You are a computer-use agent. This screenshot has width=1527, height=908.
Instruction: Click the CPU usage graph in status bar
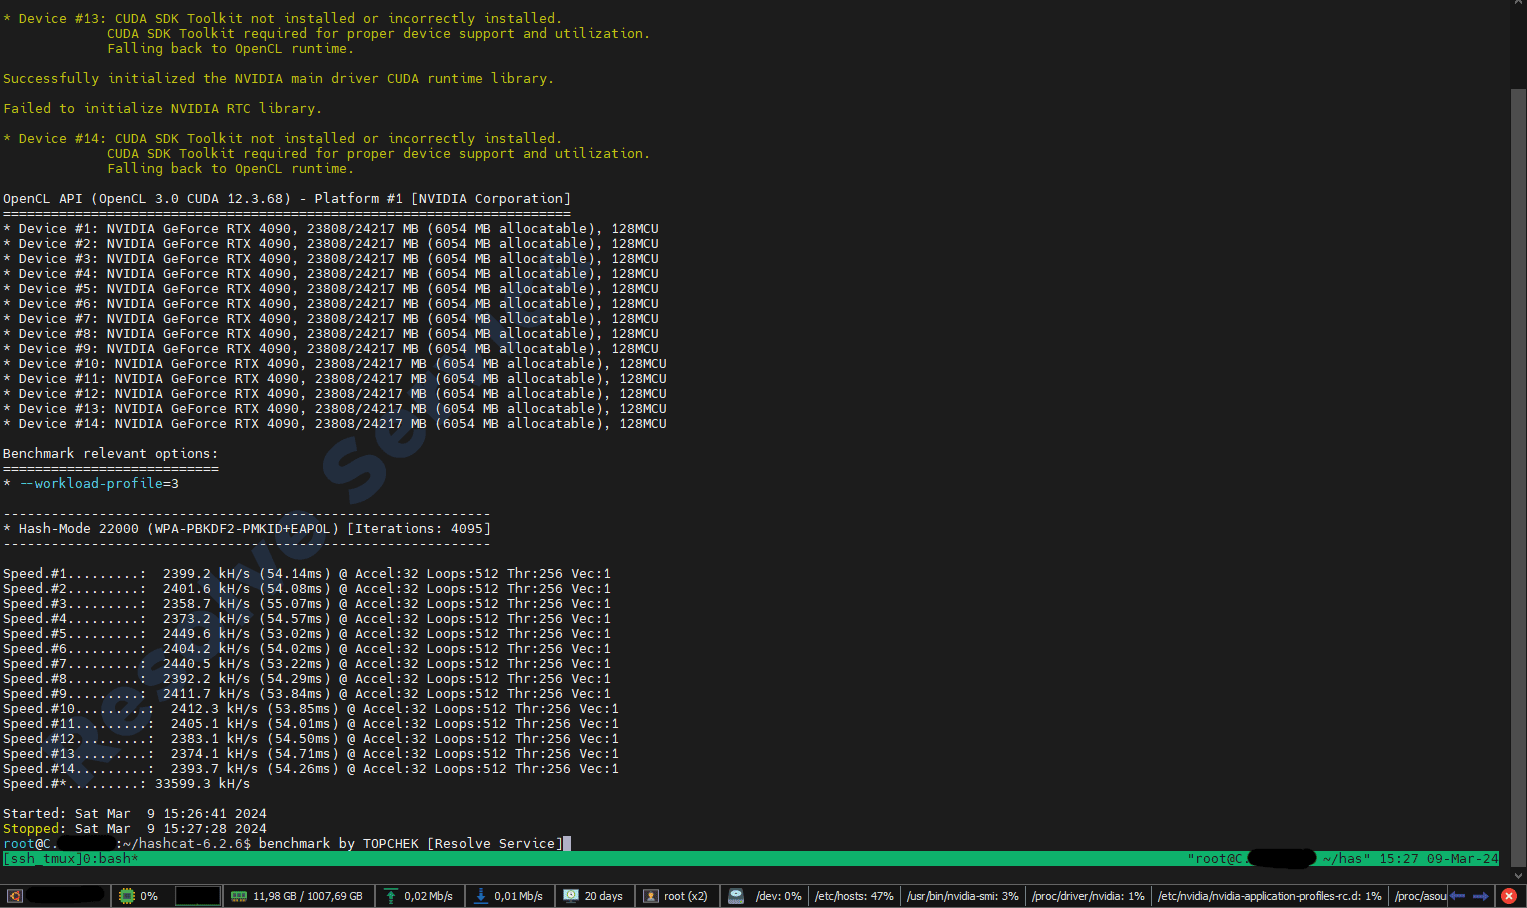[x=197, y=896]
